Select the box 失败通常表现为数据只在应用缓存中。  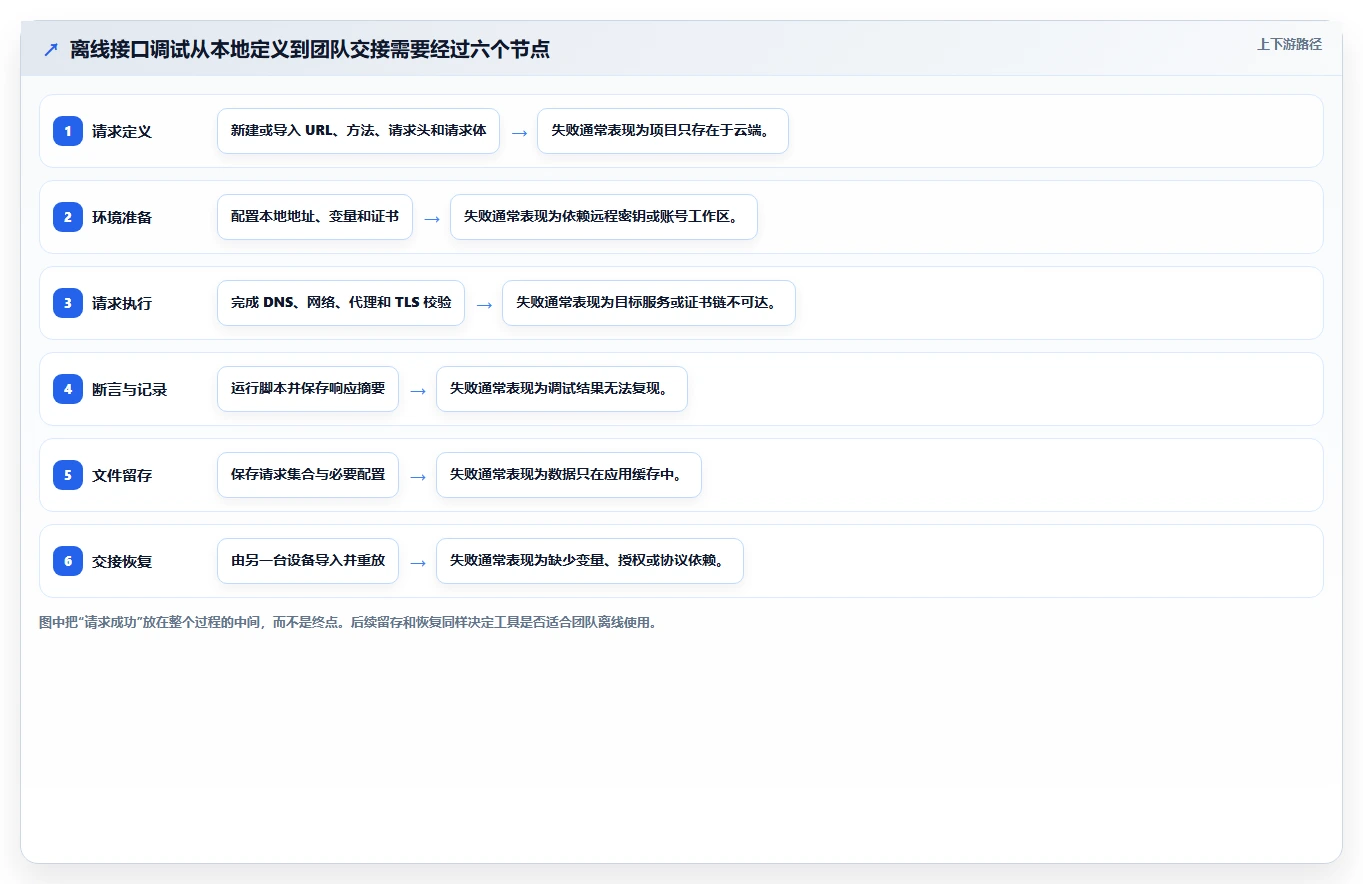pyautogui.click(x=569, y=475)
